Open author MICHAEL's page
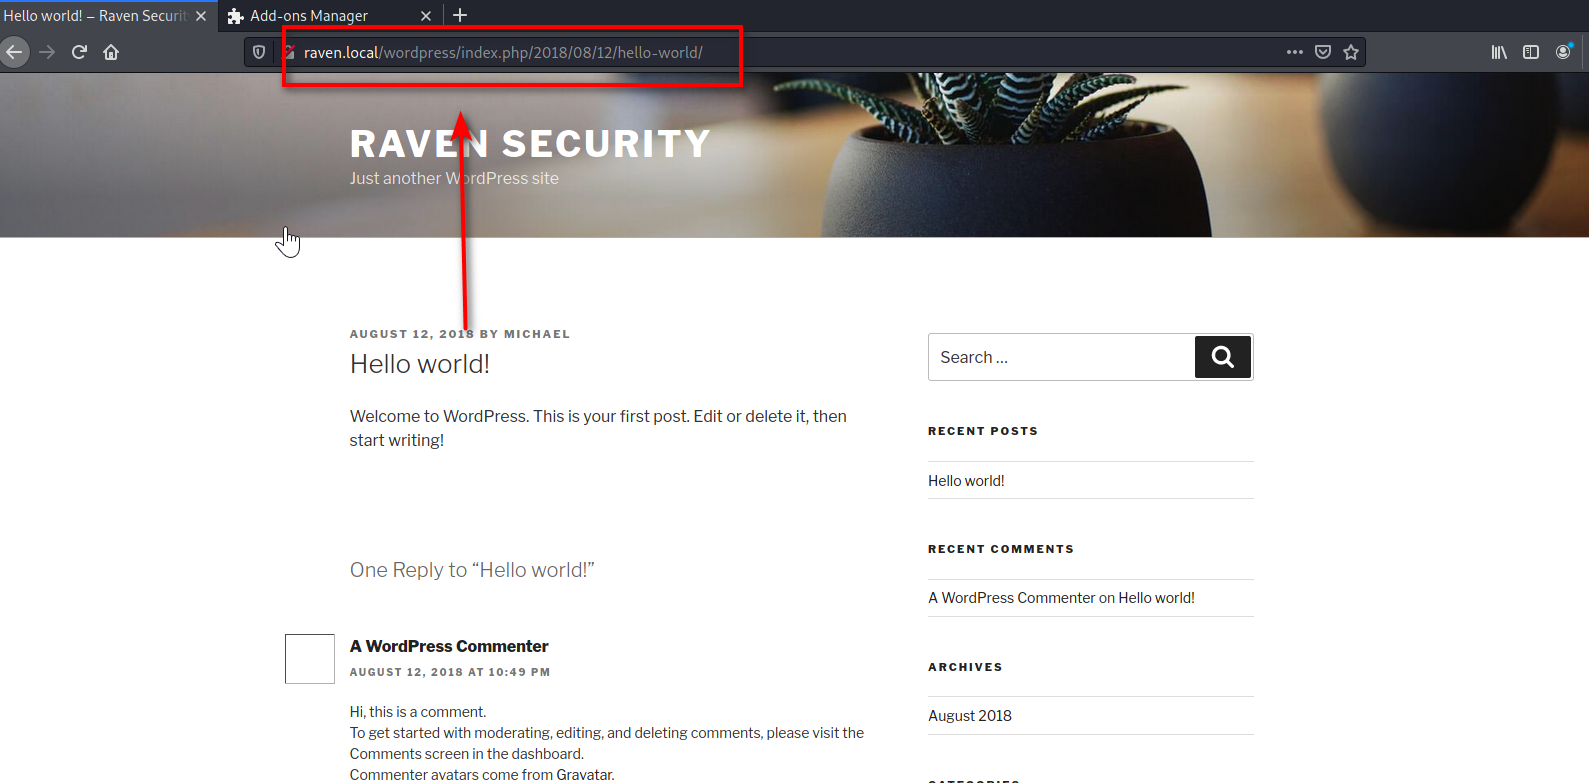 [537, 334]
